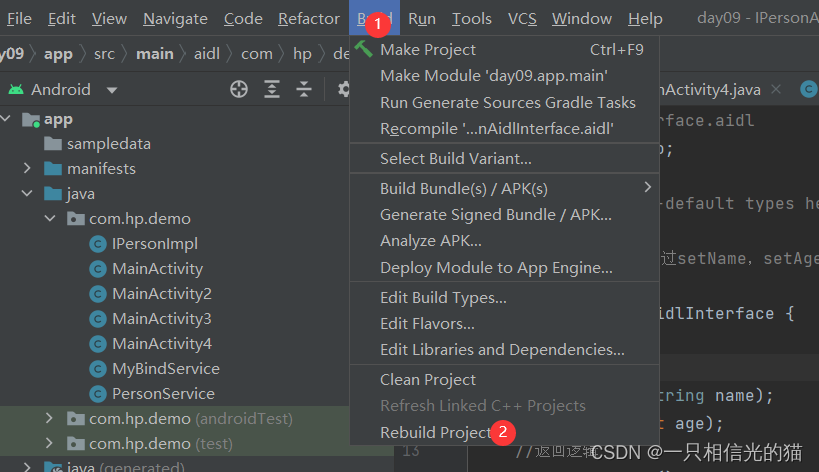
Task: Expand the manifests folder
Action: click(28, 169)
